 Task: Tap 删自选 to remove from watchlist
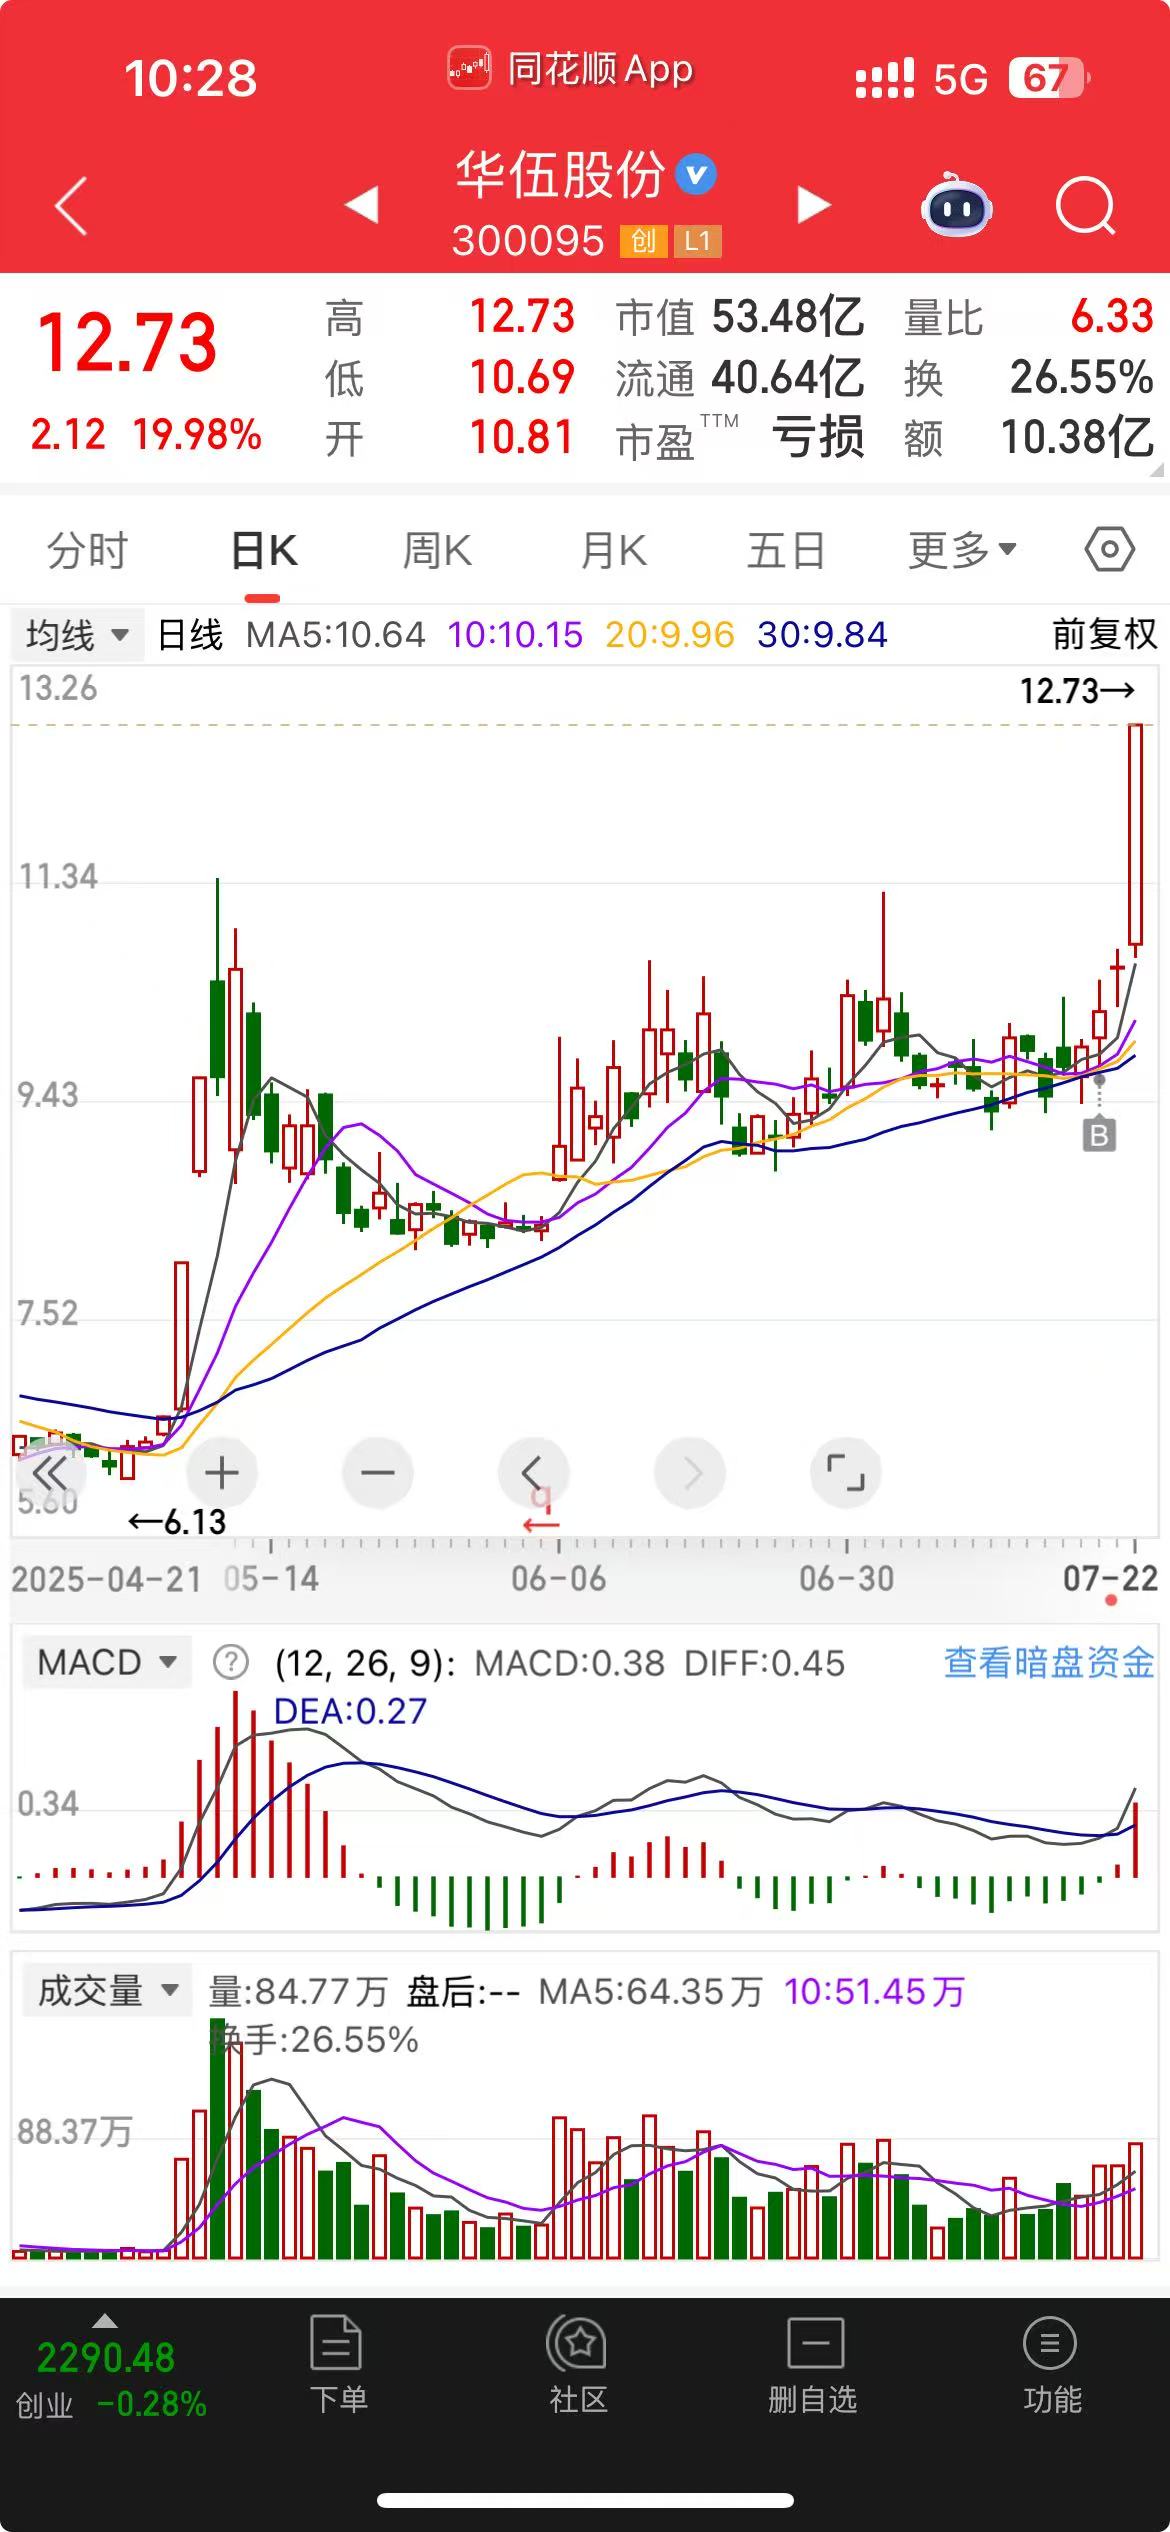[x=813, y=2364]
